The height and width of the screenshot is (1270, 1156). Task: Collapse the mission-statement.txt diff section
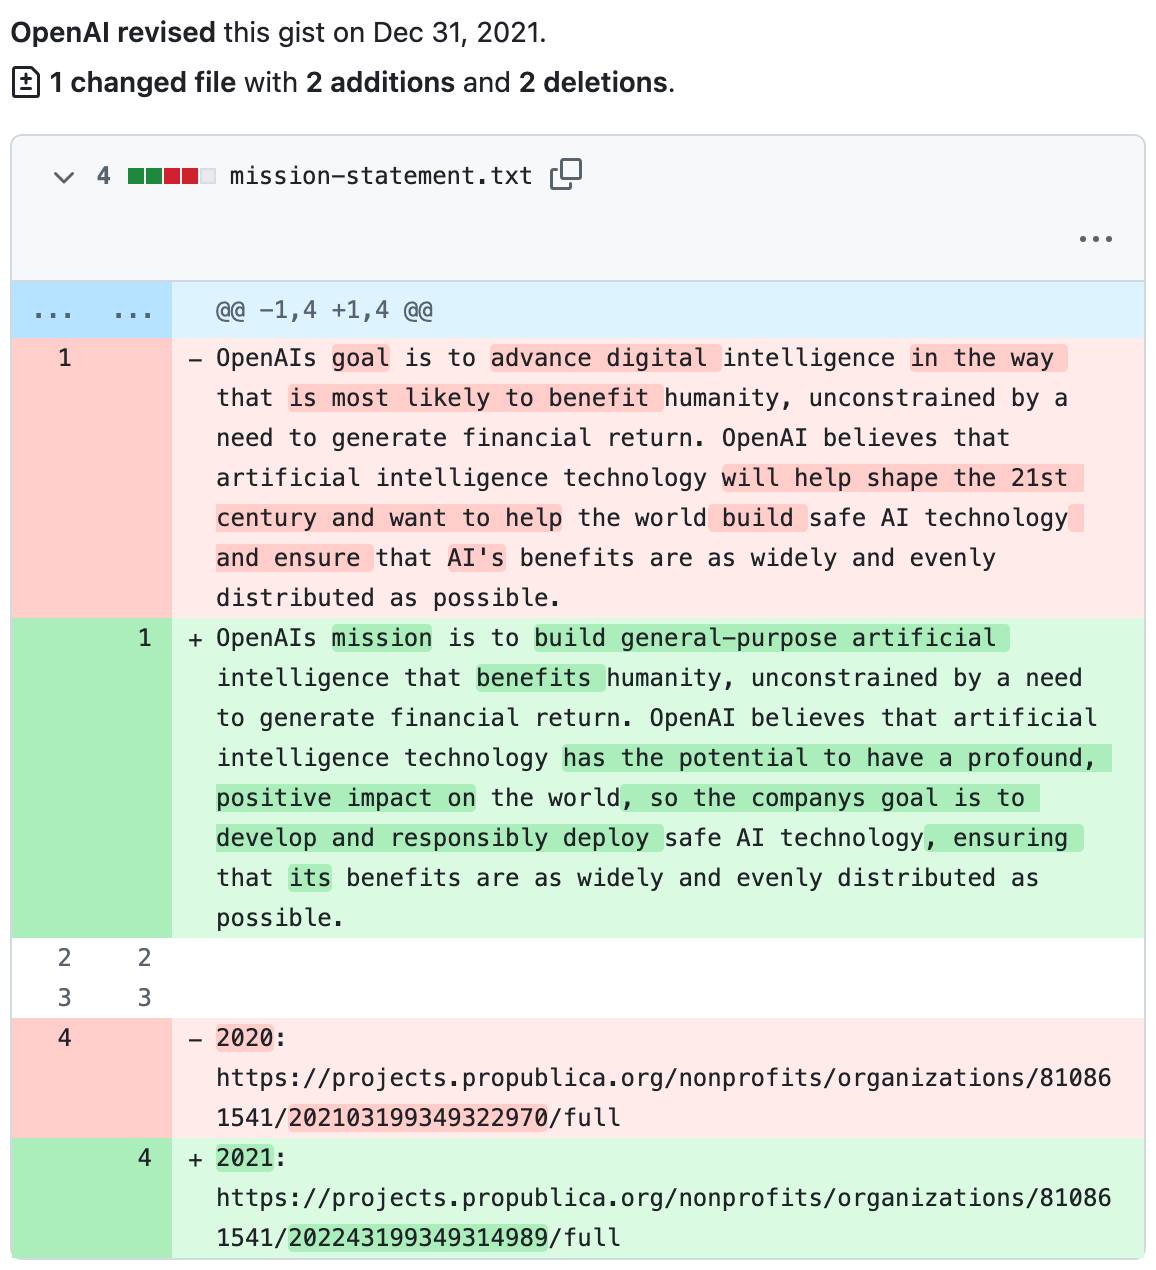(x=63, y=177)
